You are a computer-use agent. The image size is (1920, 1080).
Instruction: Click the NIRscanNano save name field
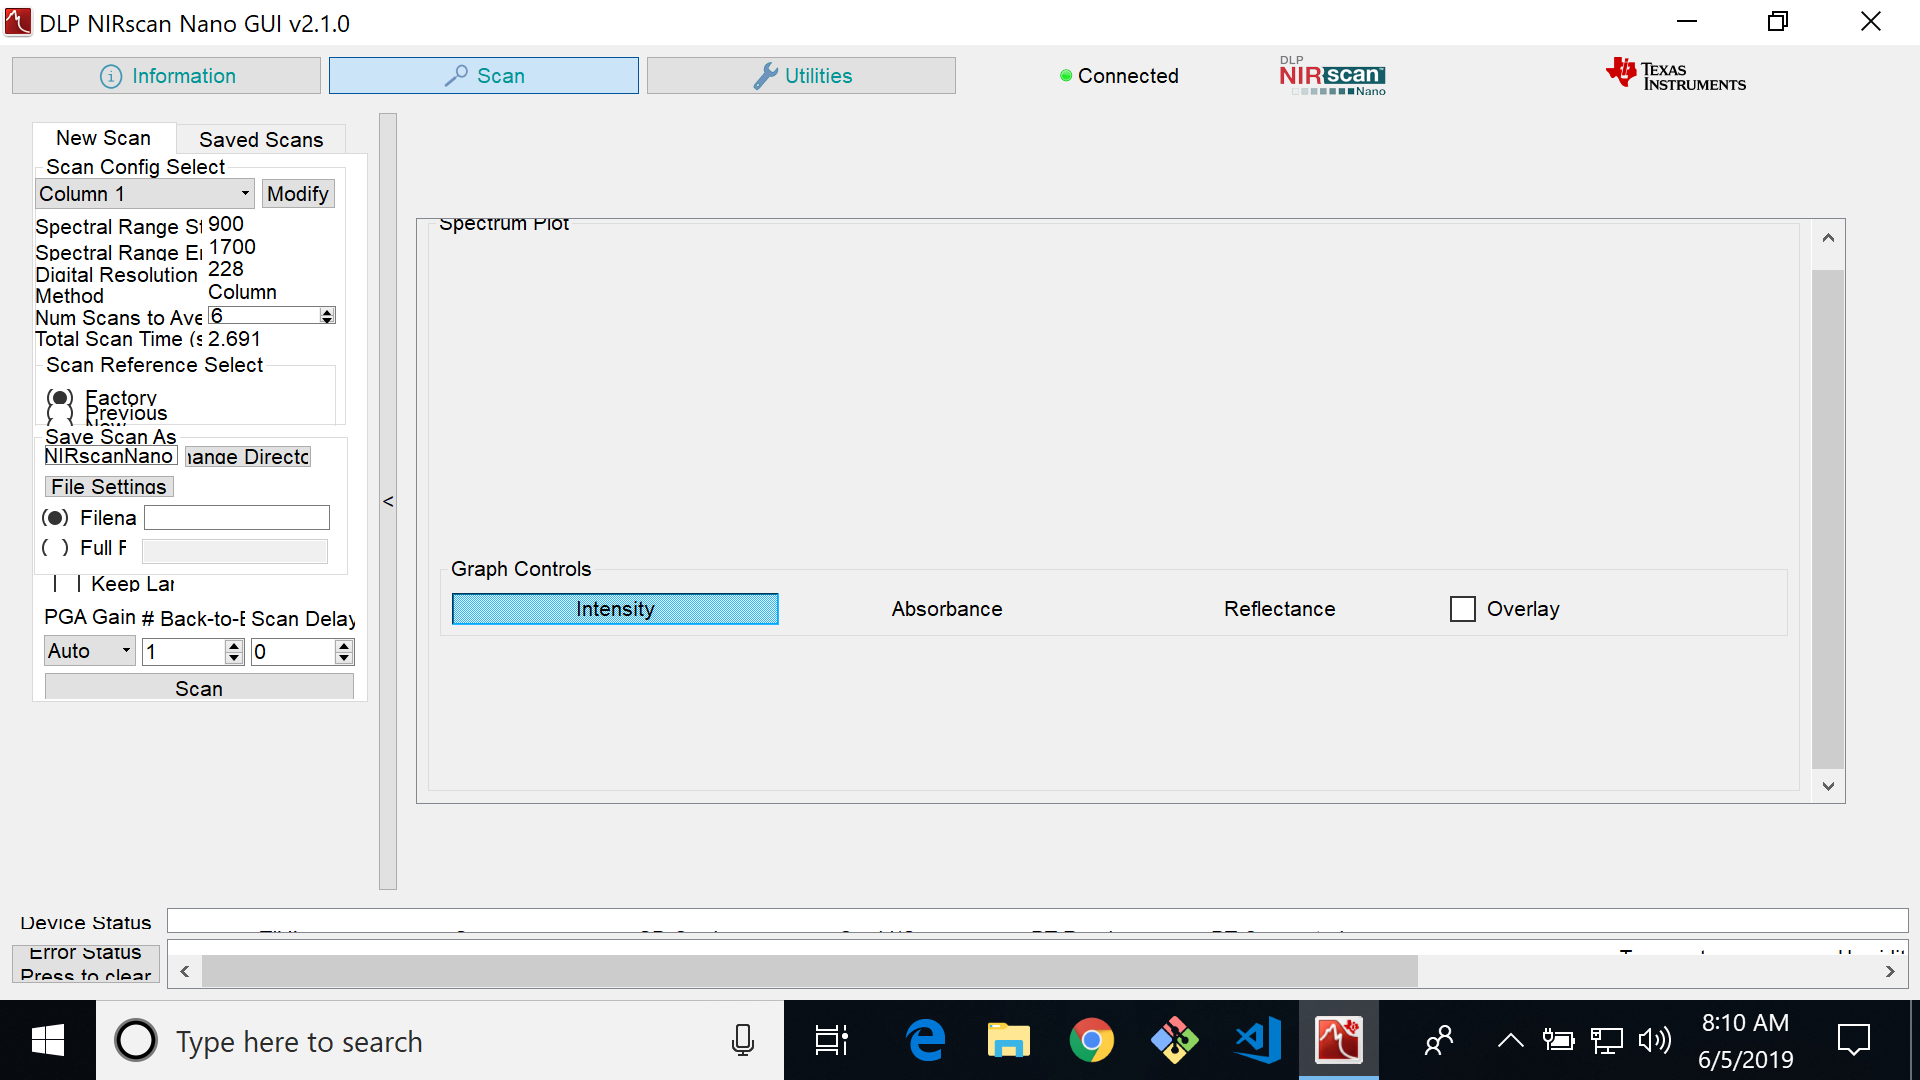point(110,456)
